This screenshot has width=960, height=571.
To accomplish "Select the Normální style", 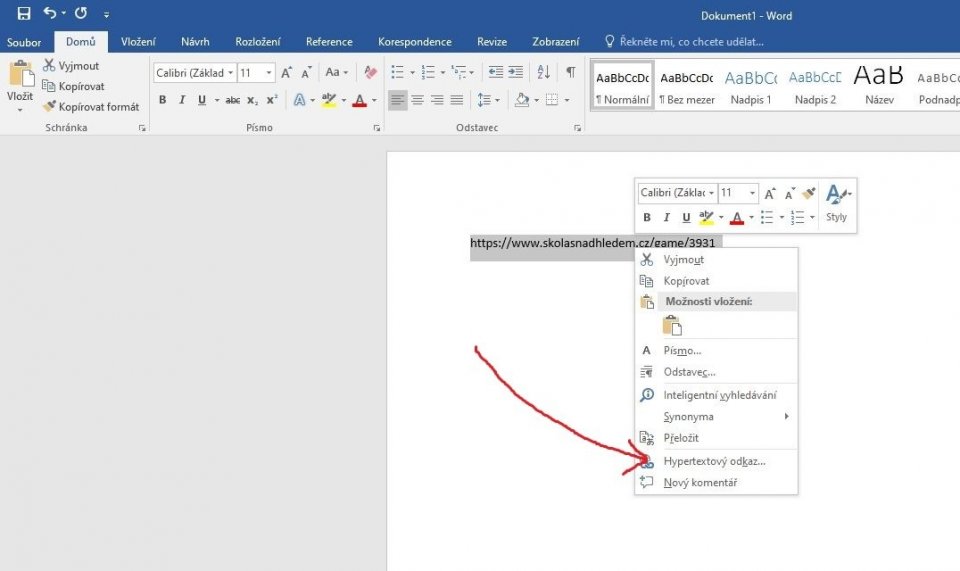I will pyautogui.click(x=622, y=86).
